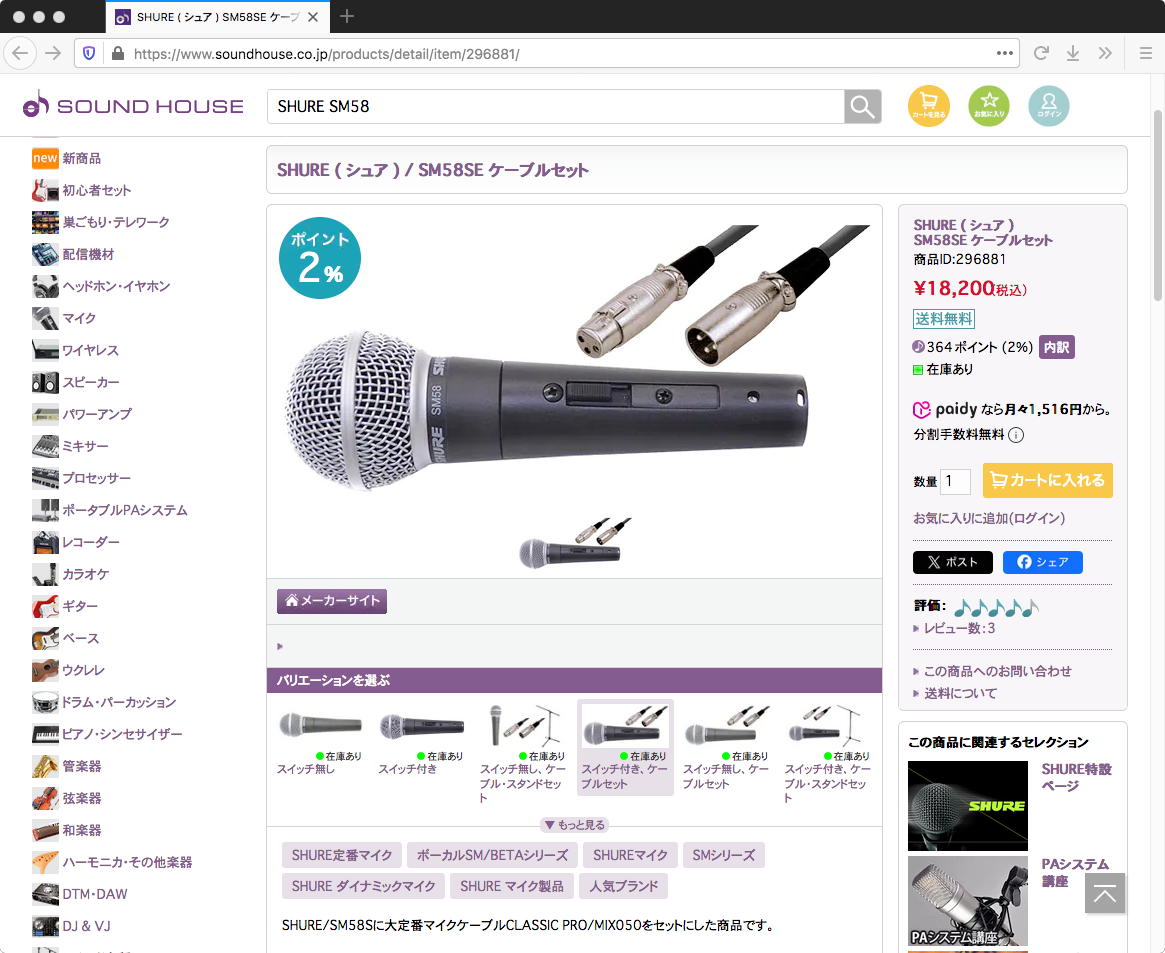The image size is (1165, 953).
Task: Open ミキサー category
Action: [71, 446]
